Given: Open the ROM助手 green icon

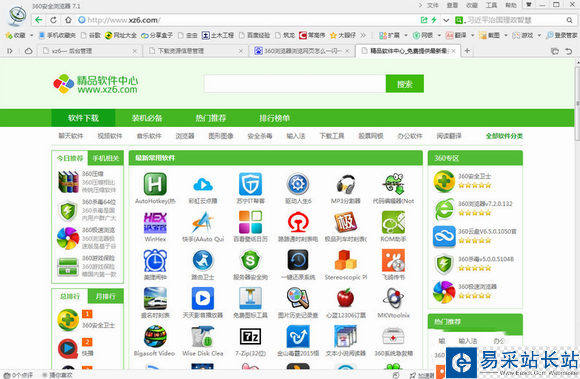Looking at the screenshot, I should 393,222.
